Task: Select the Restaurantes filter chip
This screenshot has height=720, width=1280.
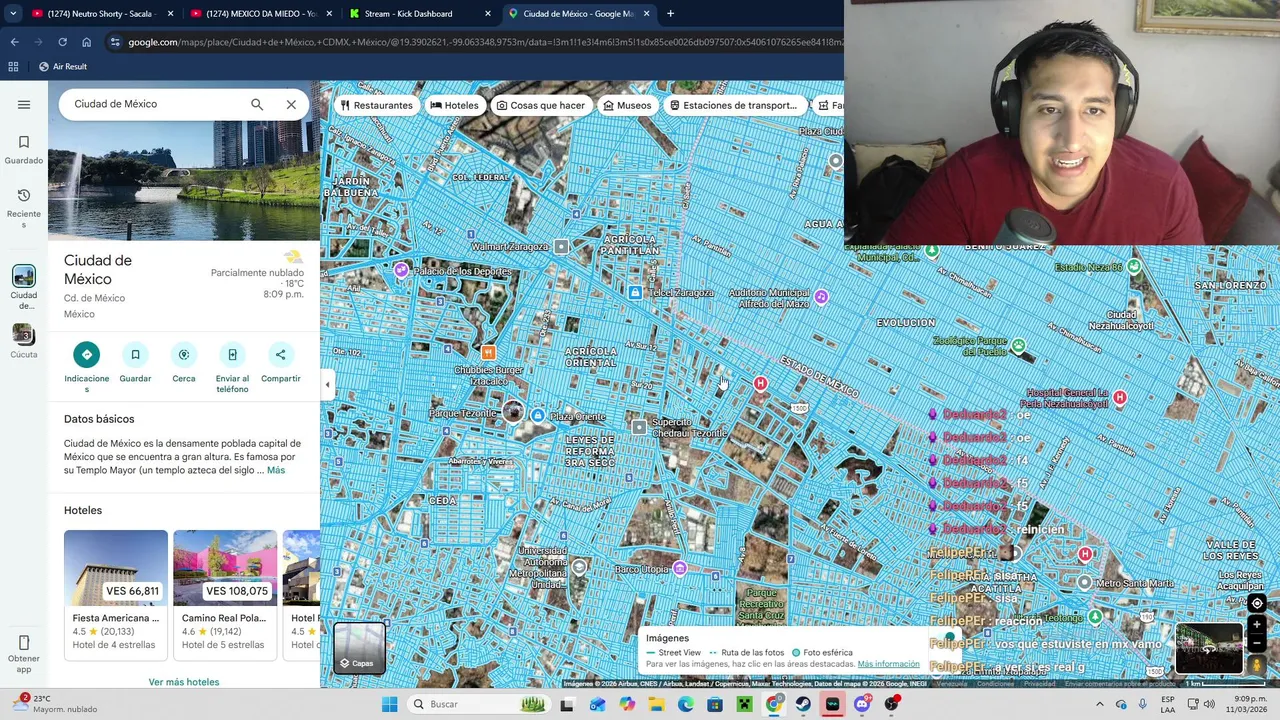Action: (x=376, y=105)
